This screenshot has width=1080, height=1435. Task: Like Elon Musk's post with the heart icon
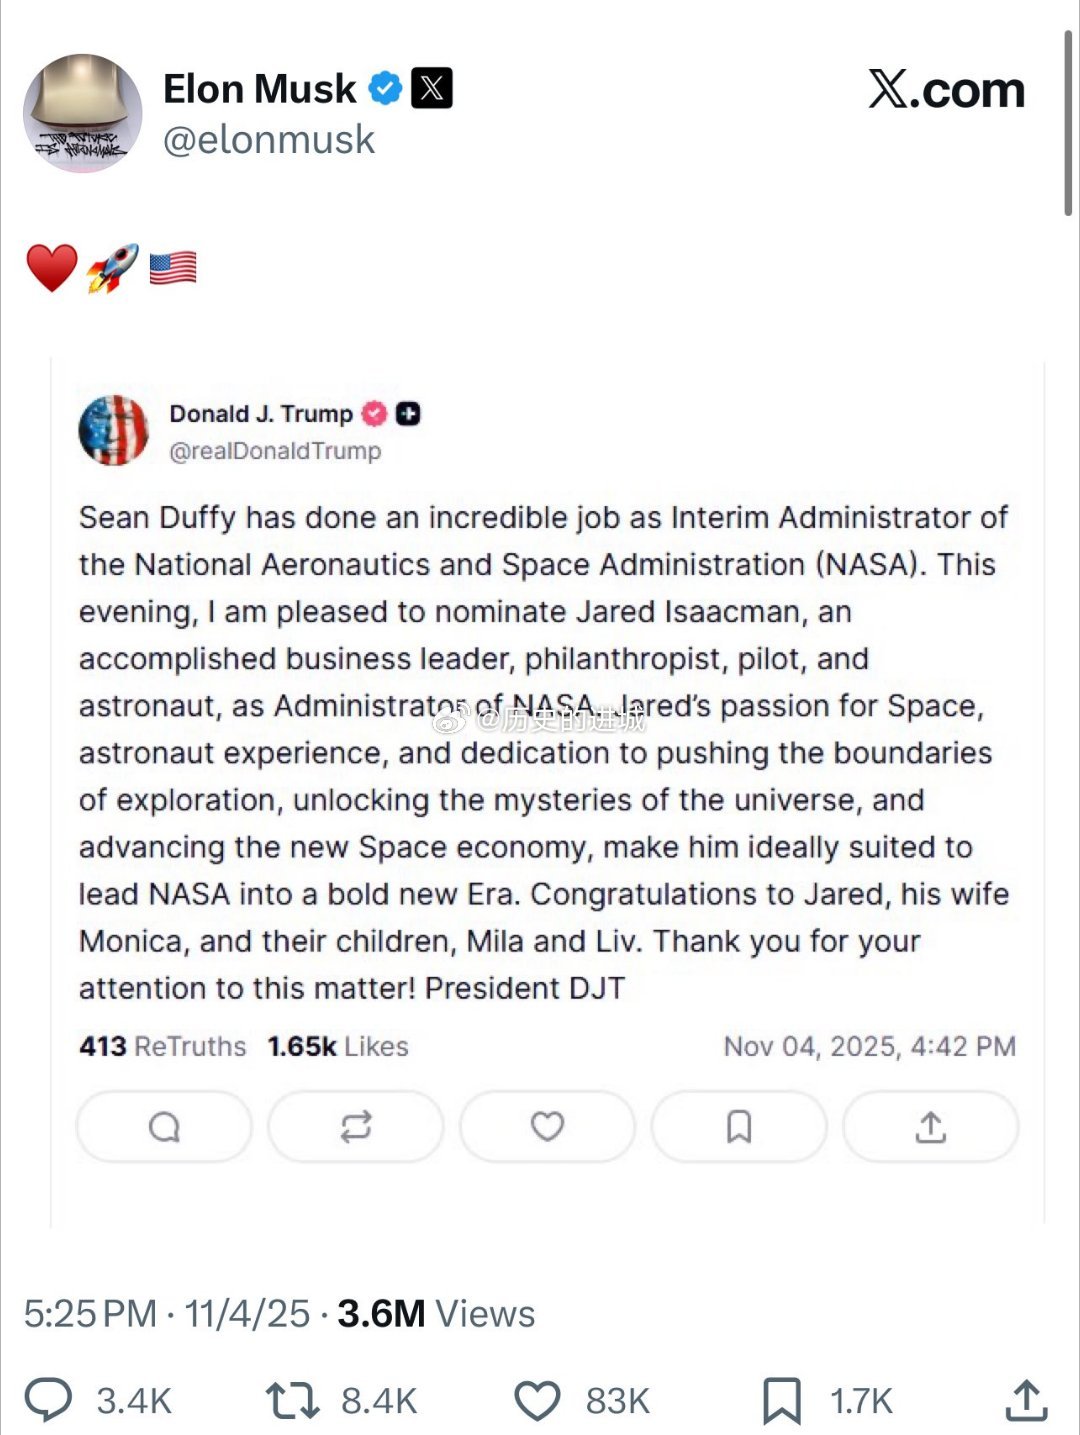click(x=537, y=1400)
